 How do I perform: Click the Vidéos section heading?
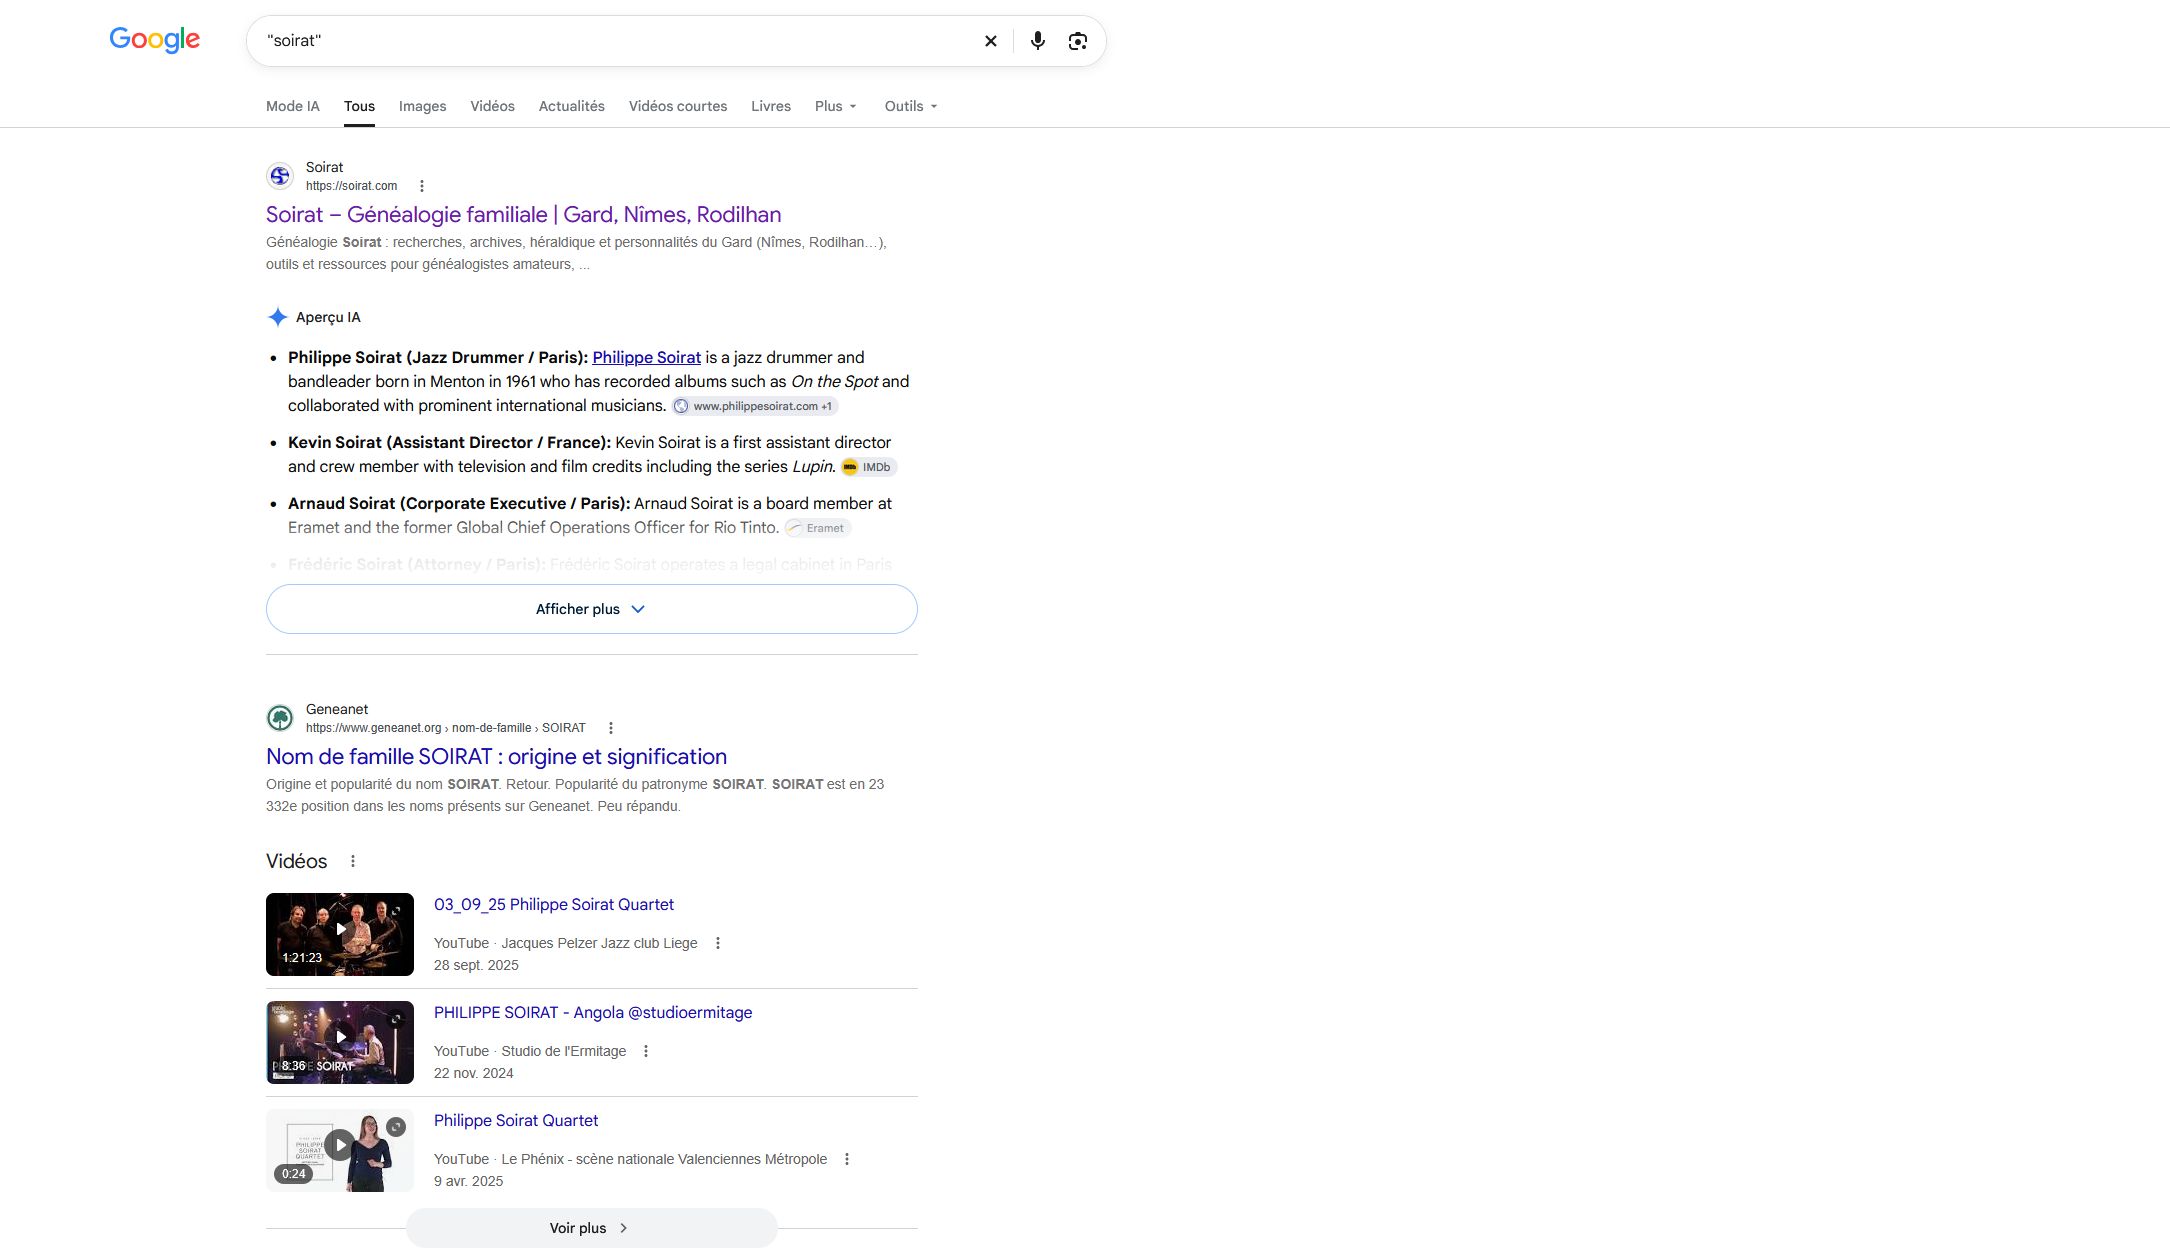297,861
